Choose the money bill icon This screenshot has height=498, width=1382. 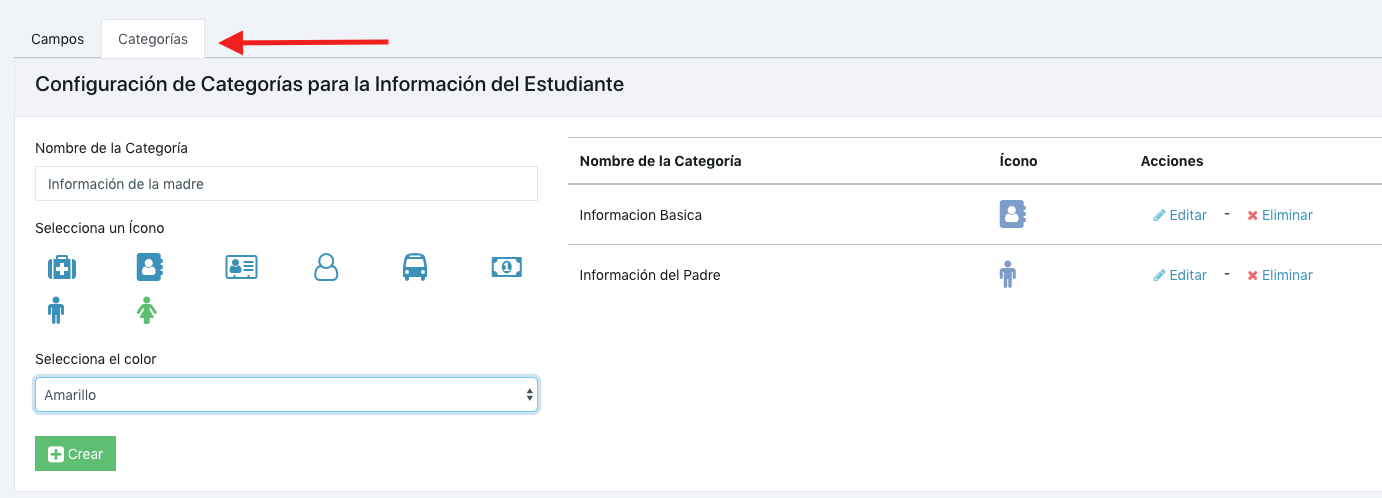[507, 267]
